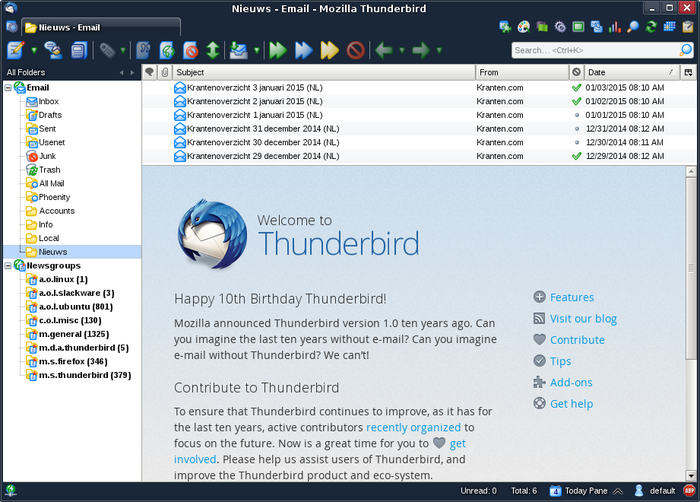Screen dimensions: 700x502
Task: Open the Tips link
Action: point(560,361)
